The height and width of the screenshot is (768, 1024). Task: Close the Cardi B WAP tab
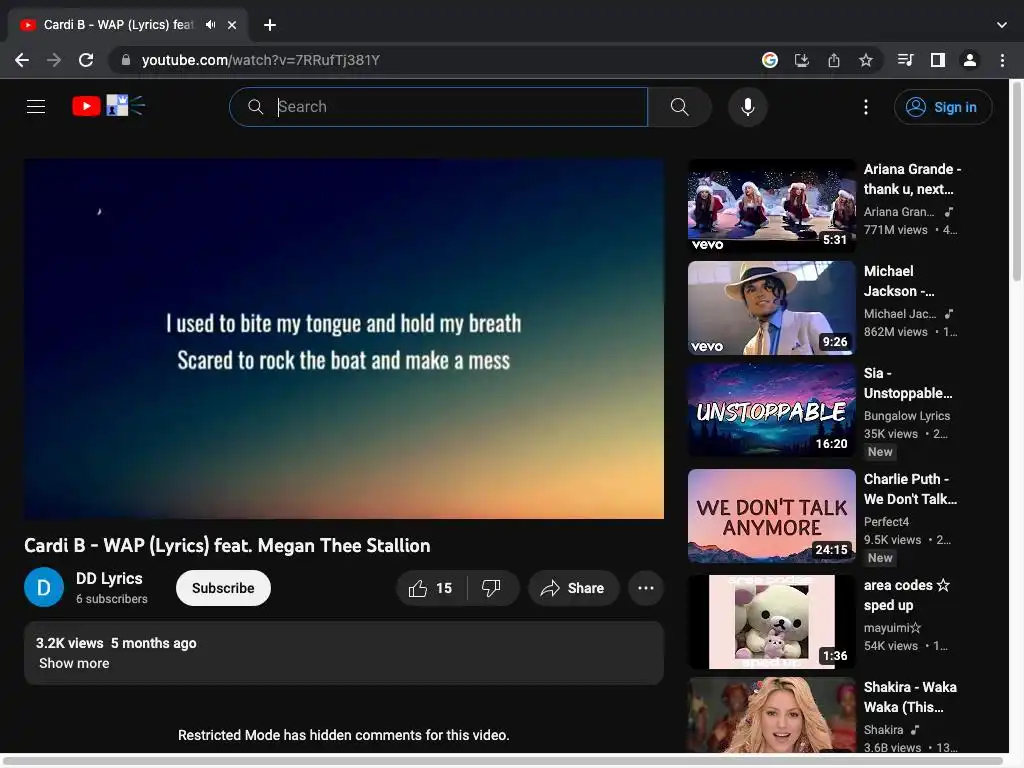[x=232, y=25]
